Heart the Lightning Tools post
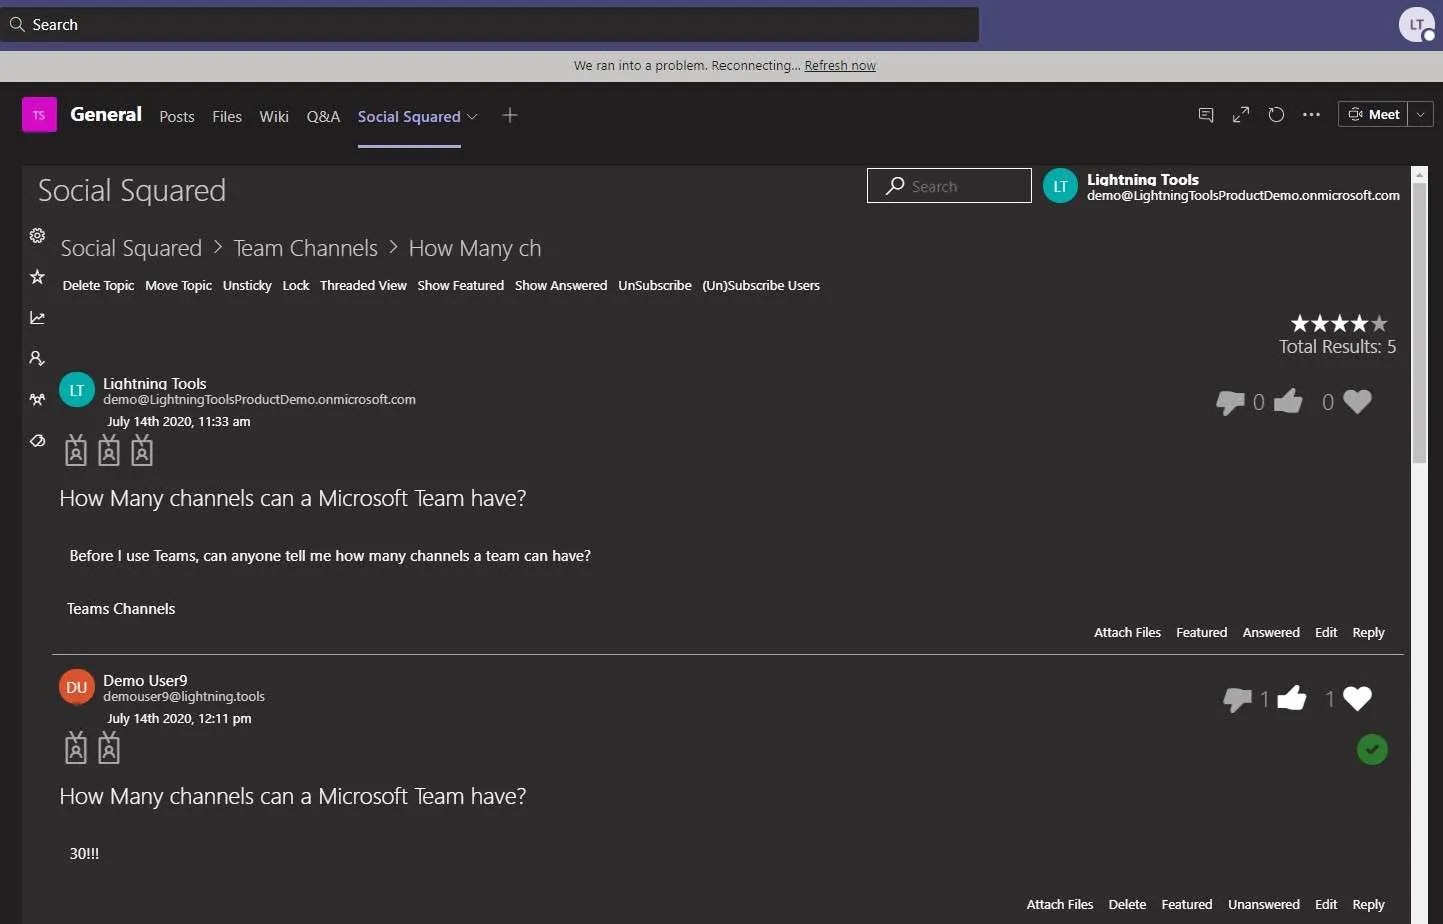This screenshot has width=1443, height=924. (x=1356, y=401)
